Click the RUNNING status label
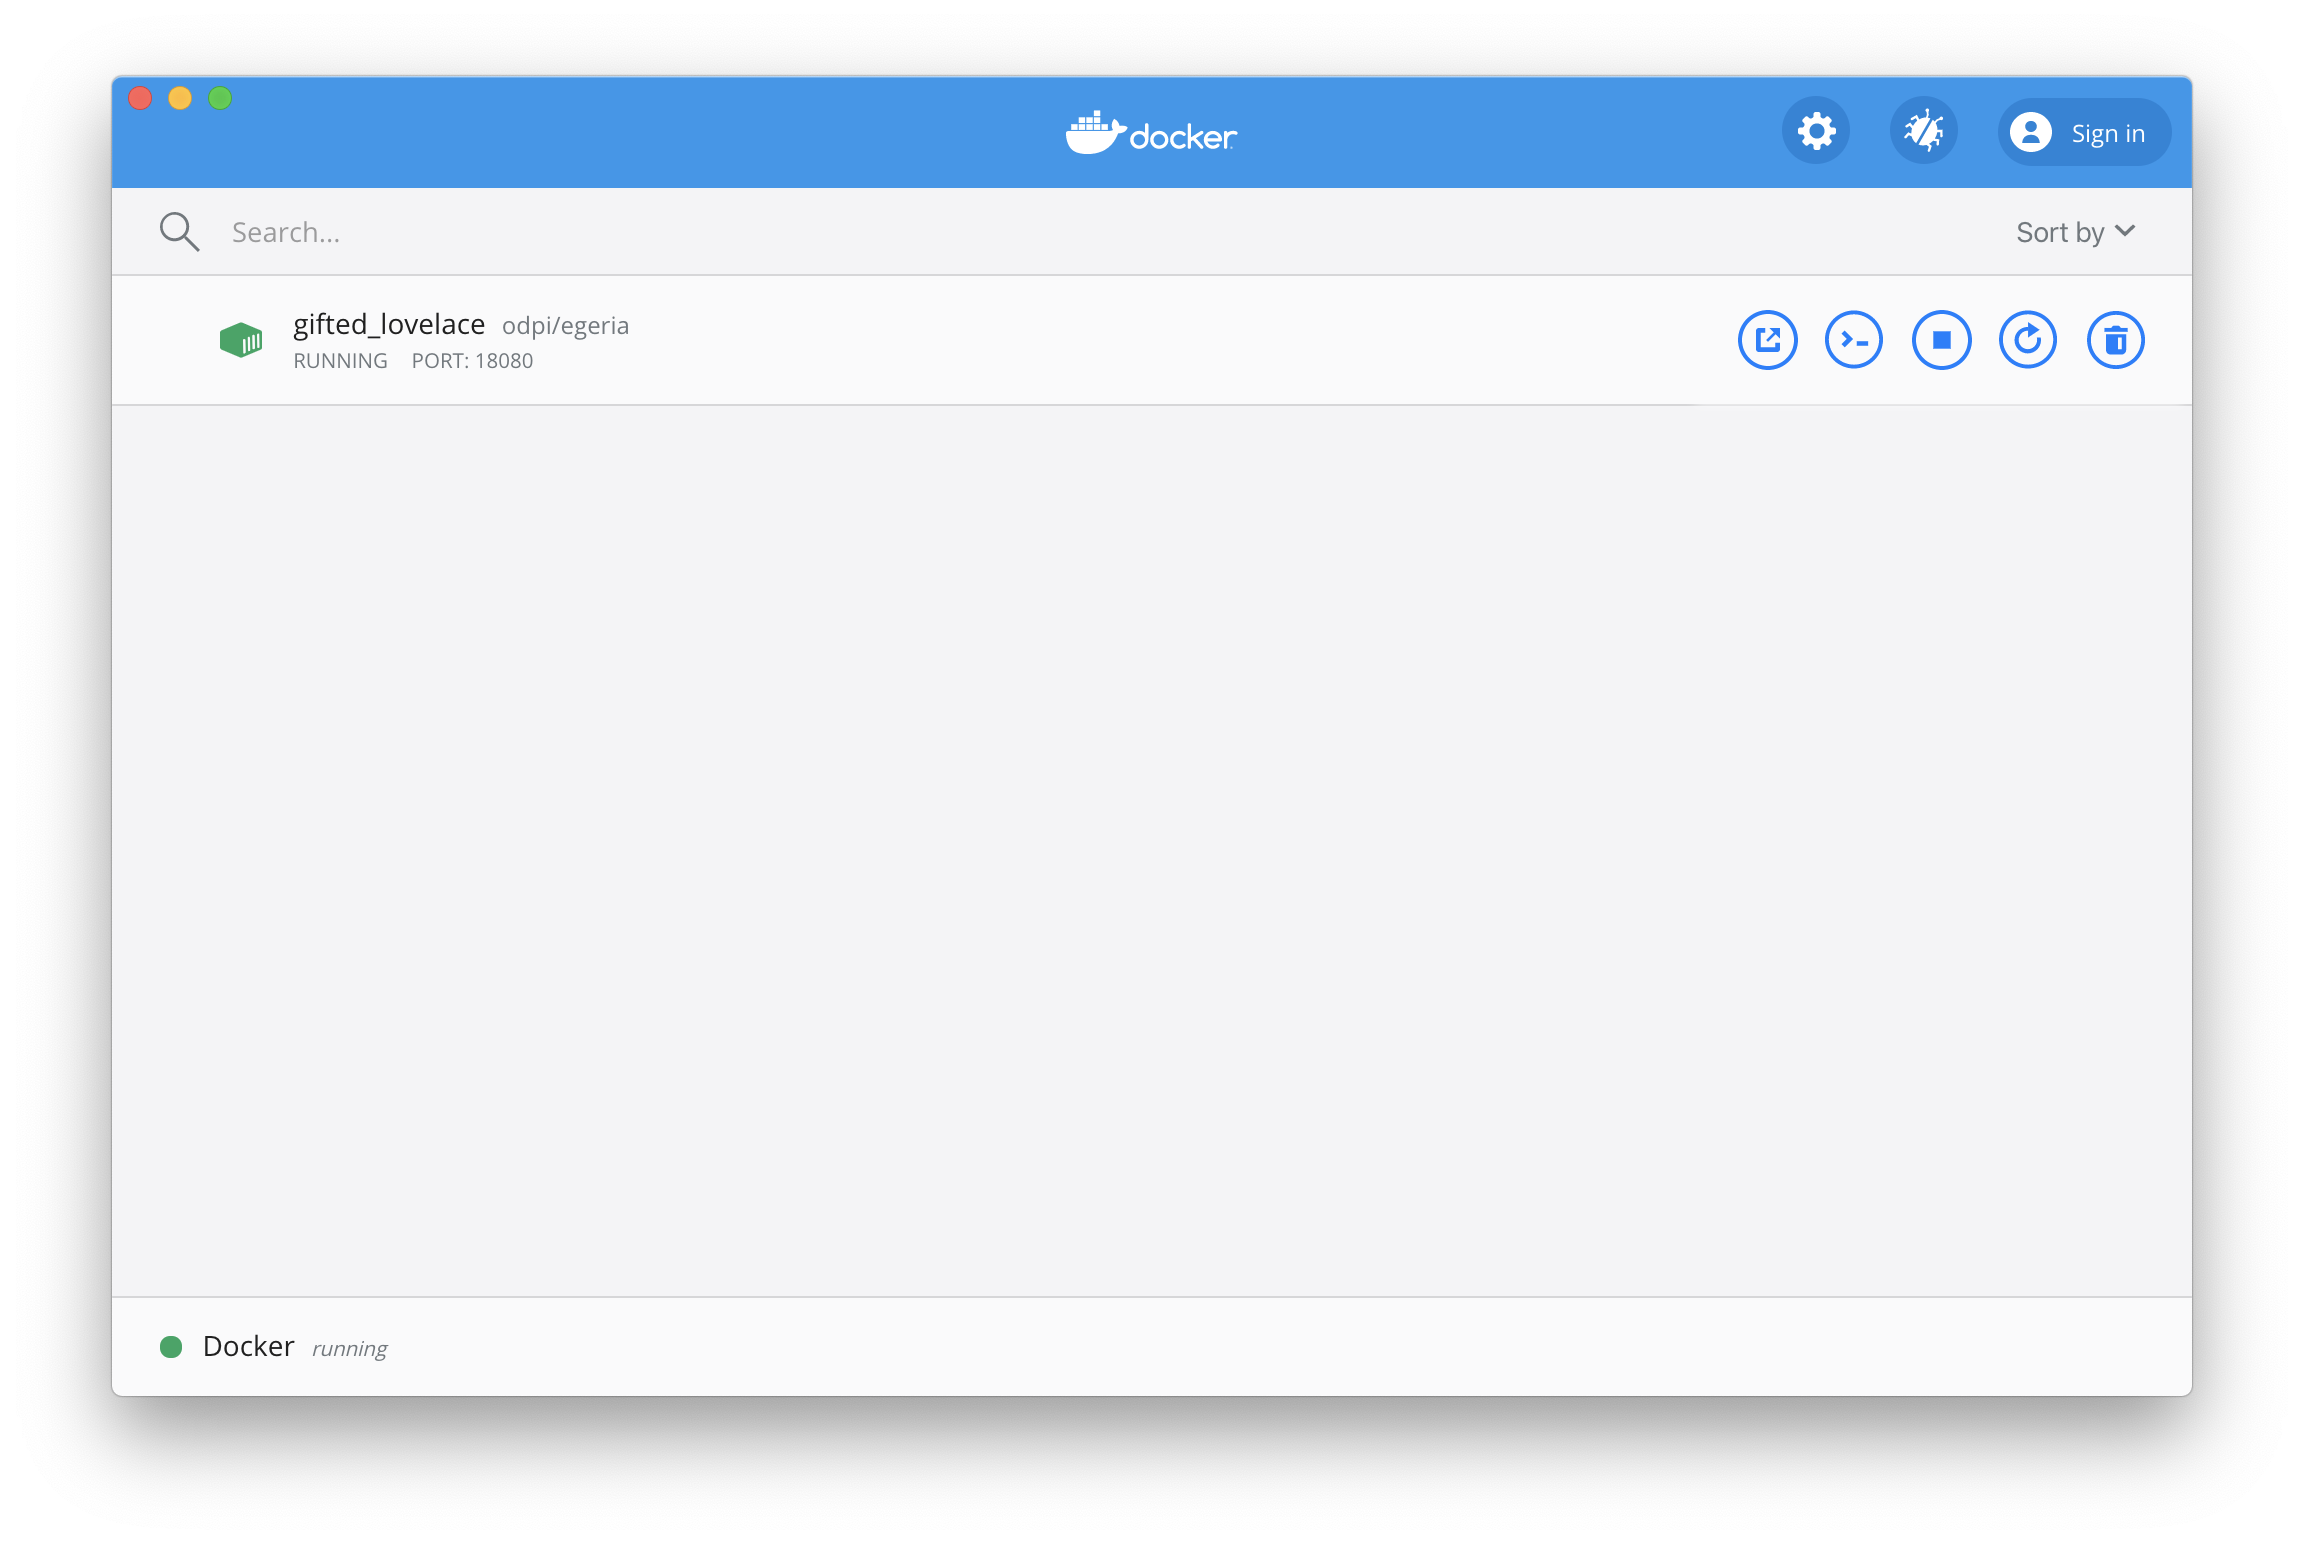2304x1544 pixels. [340, 361]
